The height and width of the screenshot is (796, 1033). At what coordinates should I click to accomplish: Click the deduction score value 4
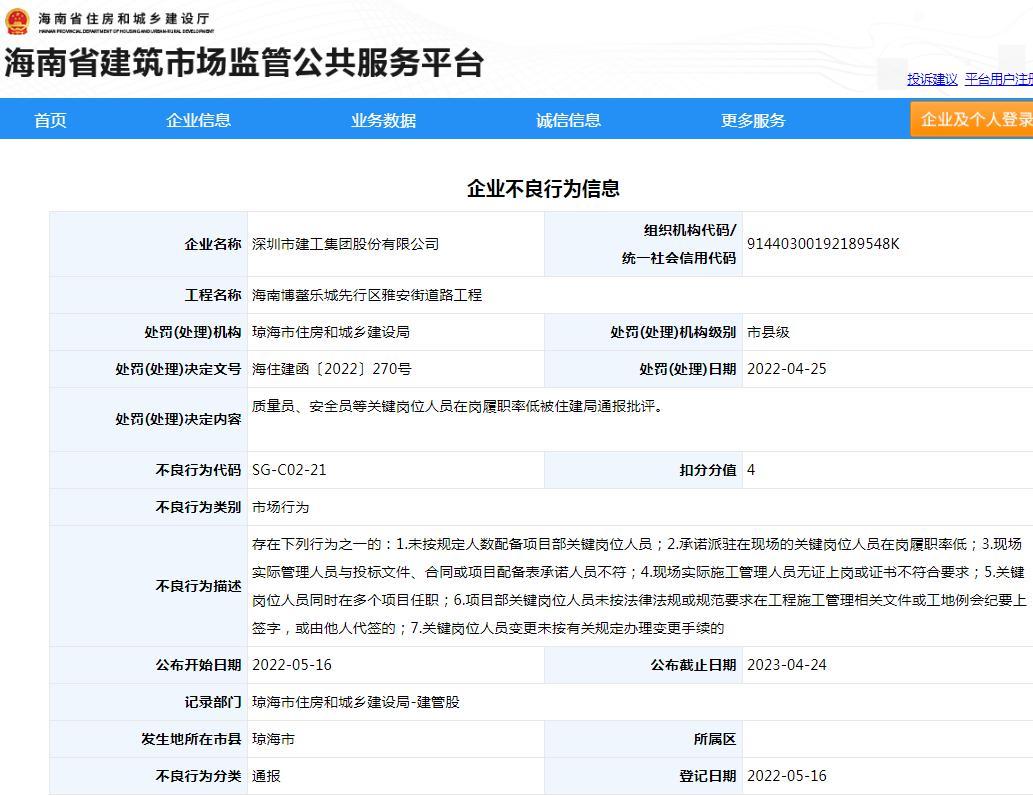click(751, 470)
